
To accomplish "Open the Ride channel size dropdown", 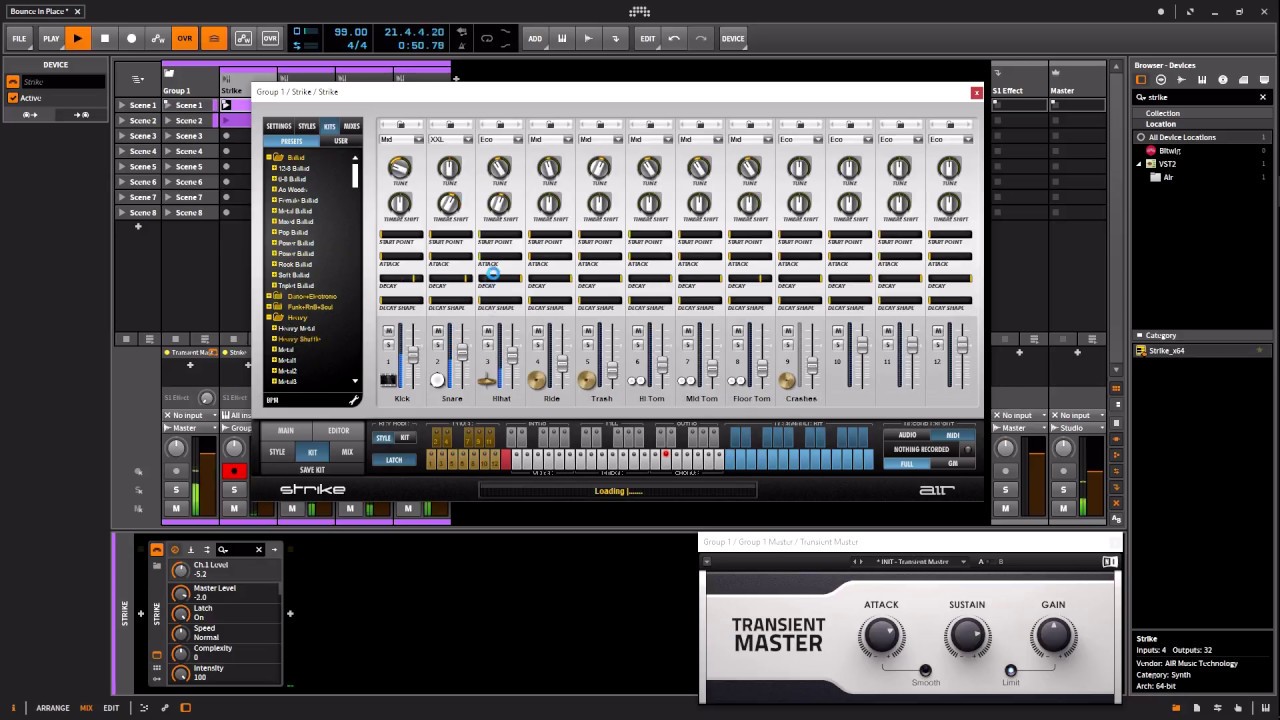I will pos(551,139).
